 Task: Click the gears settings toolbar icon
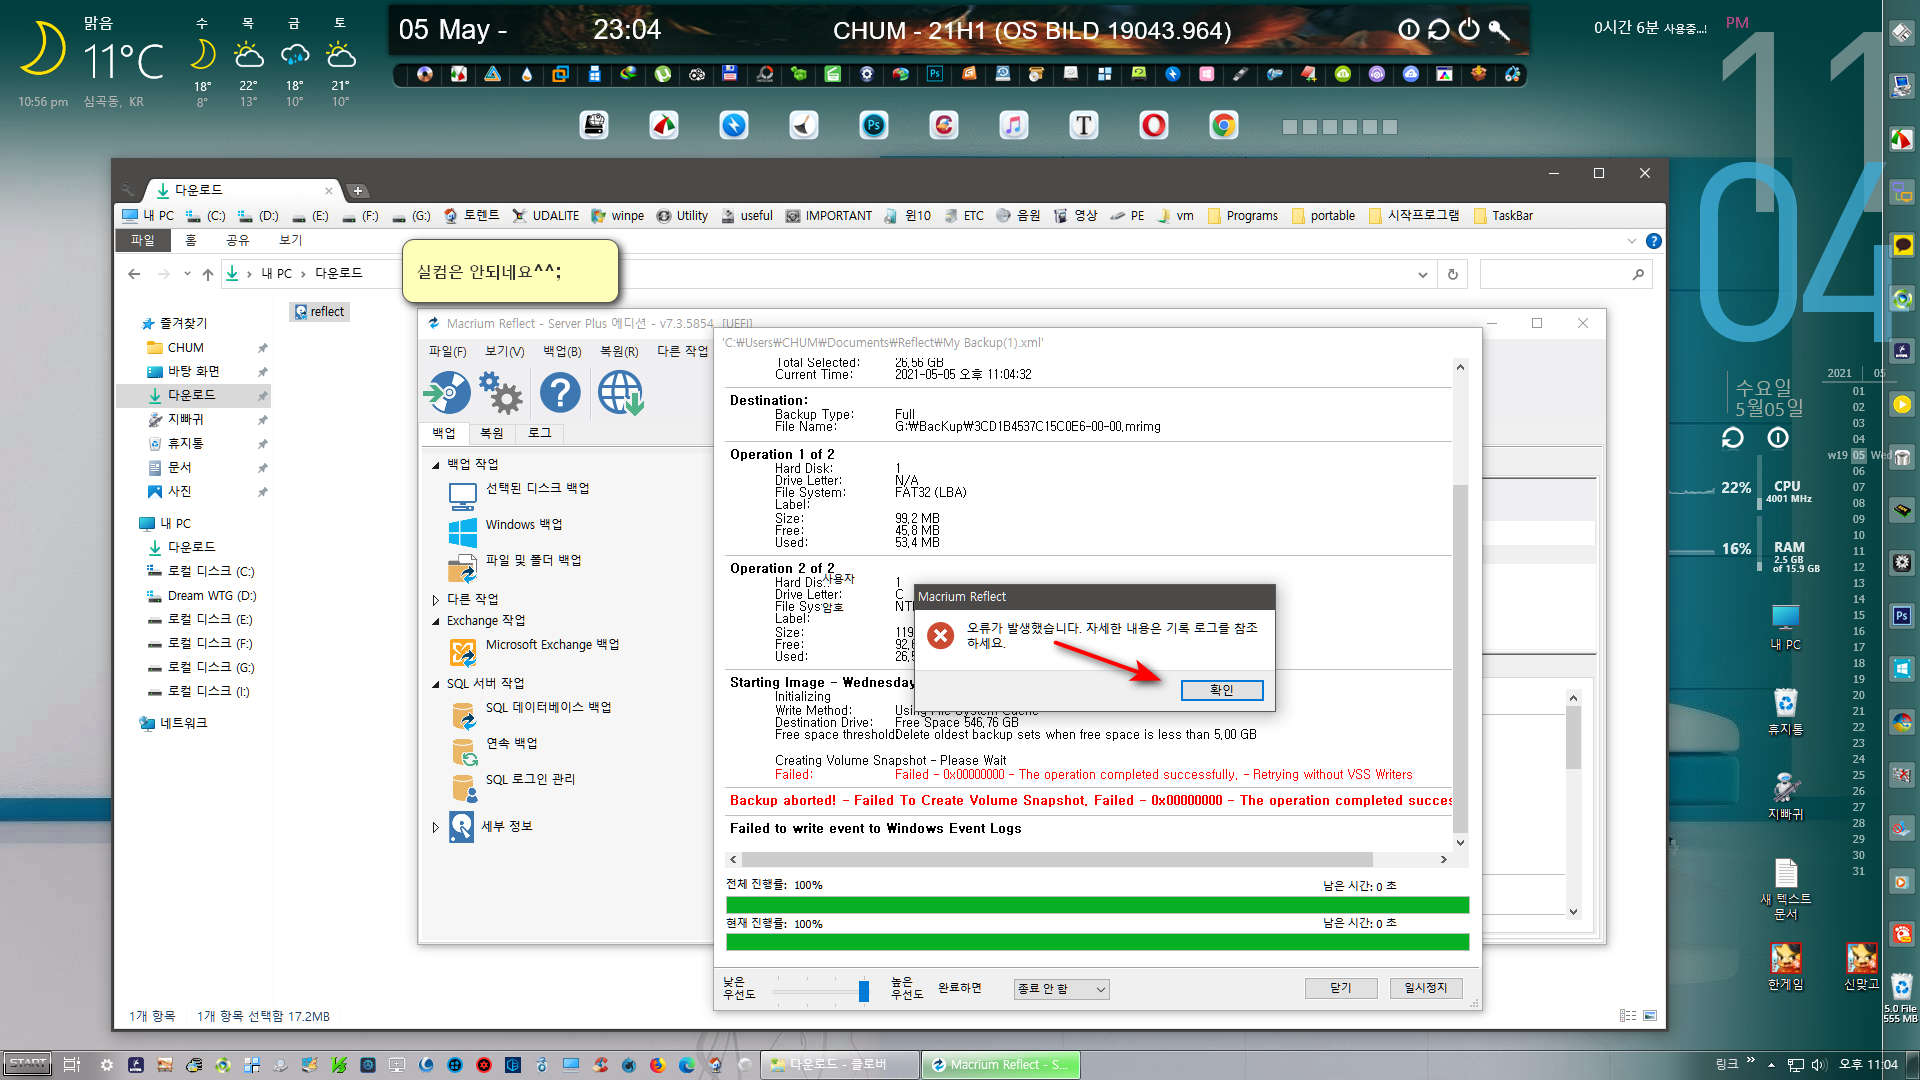coord(500,393)
